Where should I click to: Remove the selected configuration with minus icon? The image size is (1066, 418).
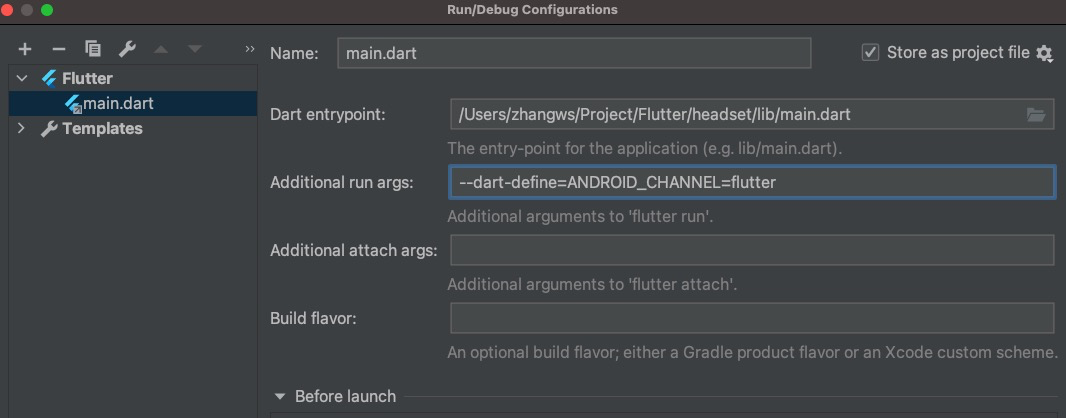[59, 49]
